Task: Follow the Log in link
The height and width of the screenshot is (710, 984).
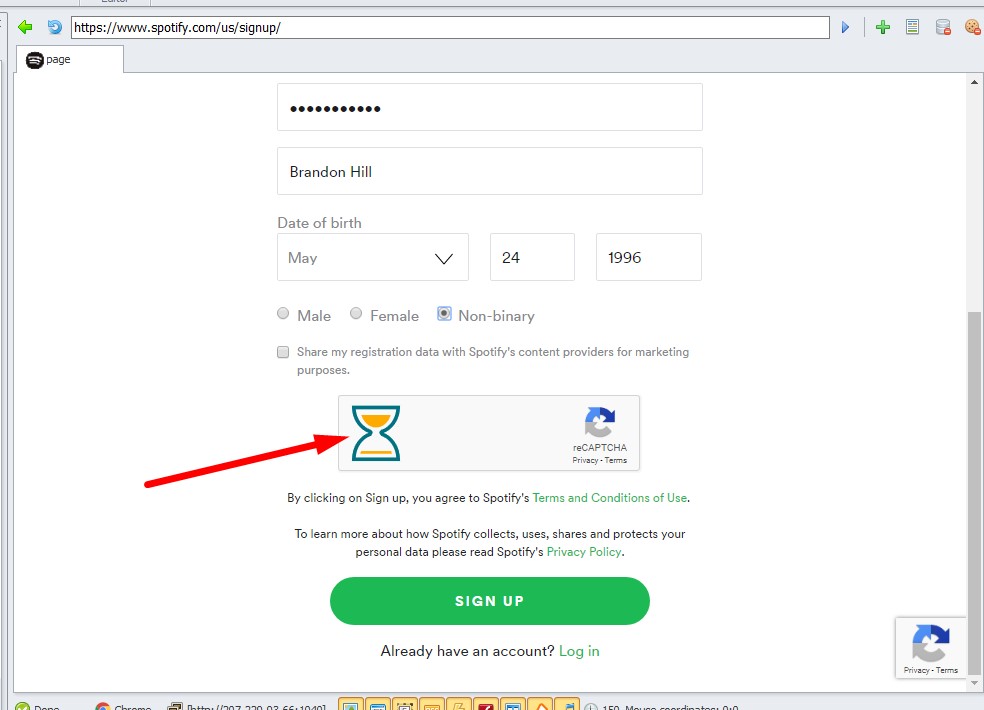Action: (x=579, y=651)
